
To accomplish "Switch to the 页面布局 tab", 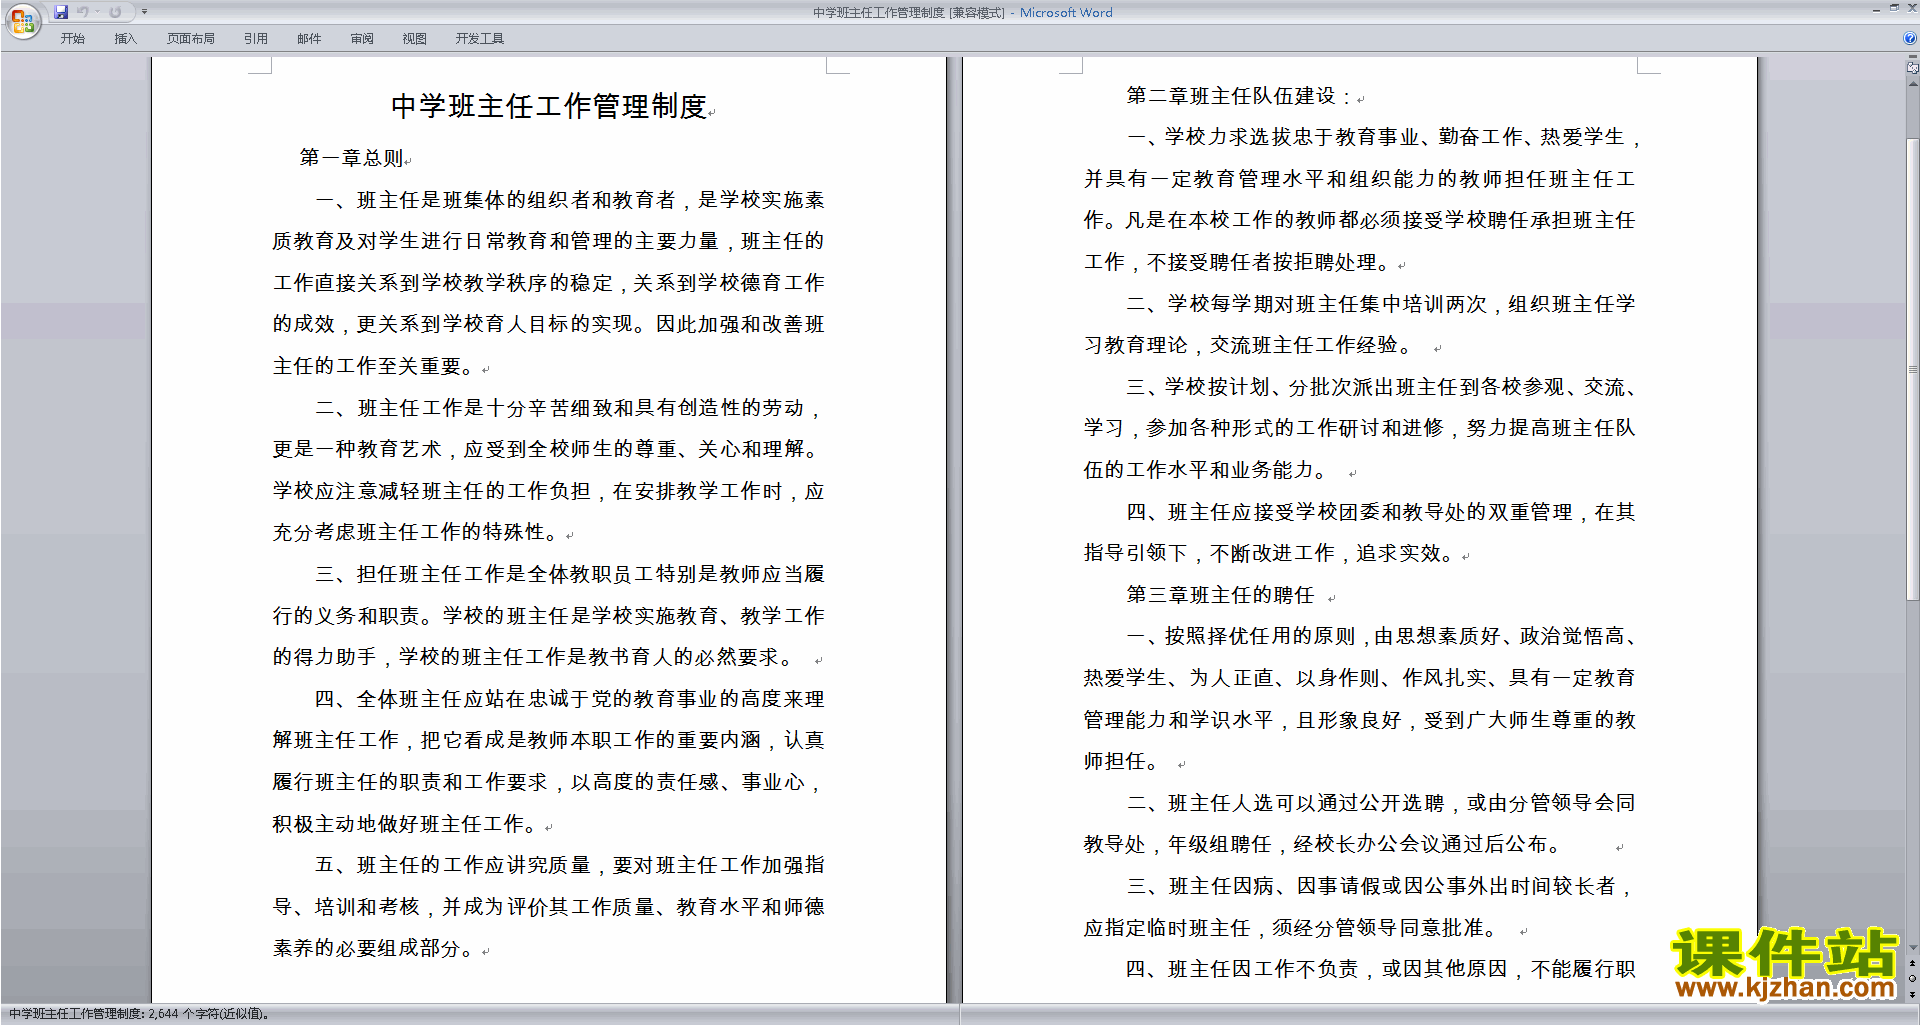I will coord(190,39).
